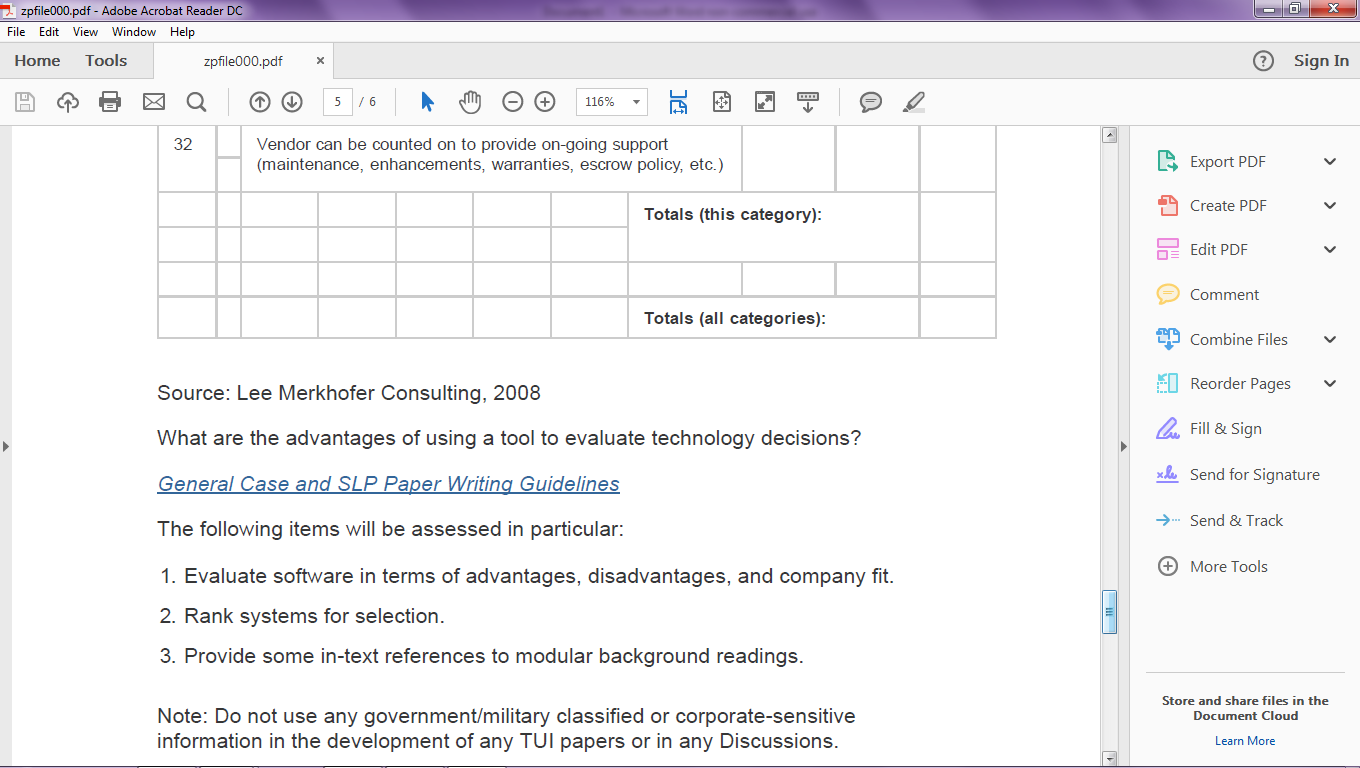This screenshot has width=1360, height=768.
Task: Activate the Hand pan tool
Action: [470, 102]
